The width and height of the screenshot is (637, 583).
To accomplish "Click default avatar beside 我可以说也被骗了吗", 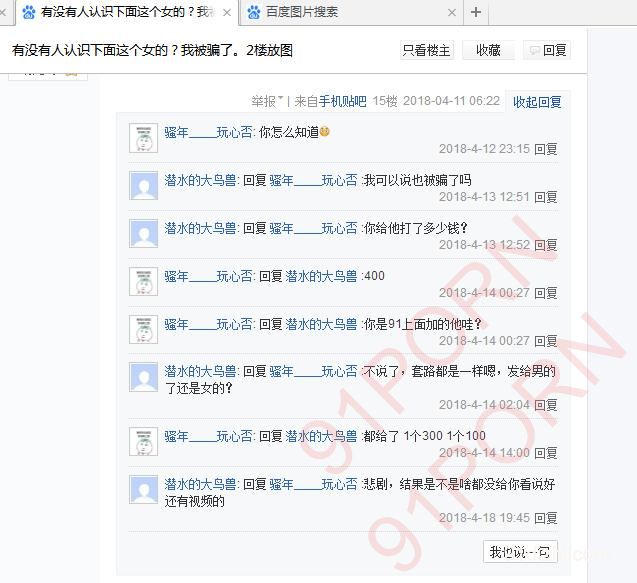I will [x=143, y=186].
